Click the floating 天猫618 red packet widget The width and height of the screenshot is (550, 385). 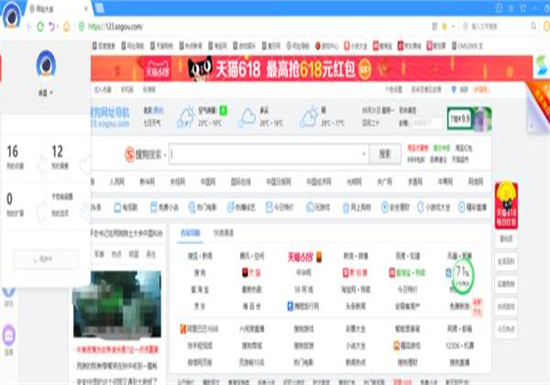tap(506, 205)
